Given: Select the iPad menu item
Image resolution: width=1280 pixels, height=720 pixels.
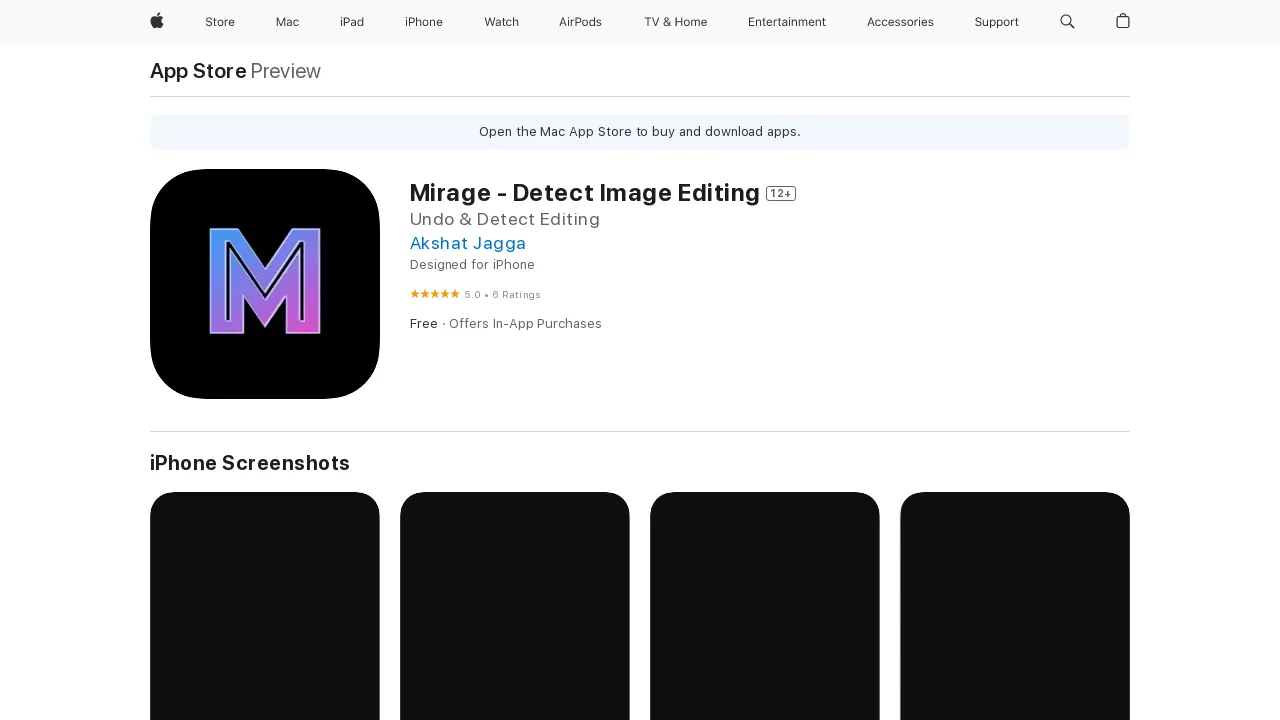Looking at the screenshot, I should coord(352,22).
